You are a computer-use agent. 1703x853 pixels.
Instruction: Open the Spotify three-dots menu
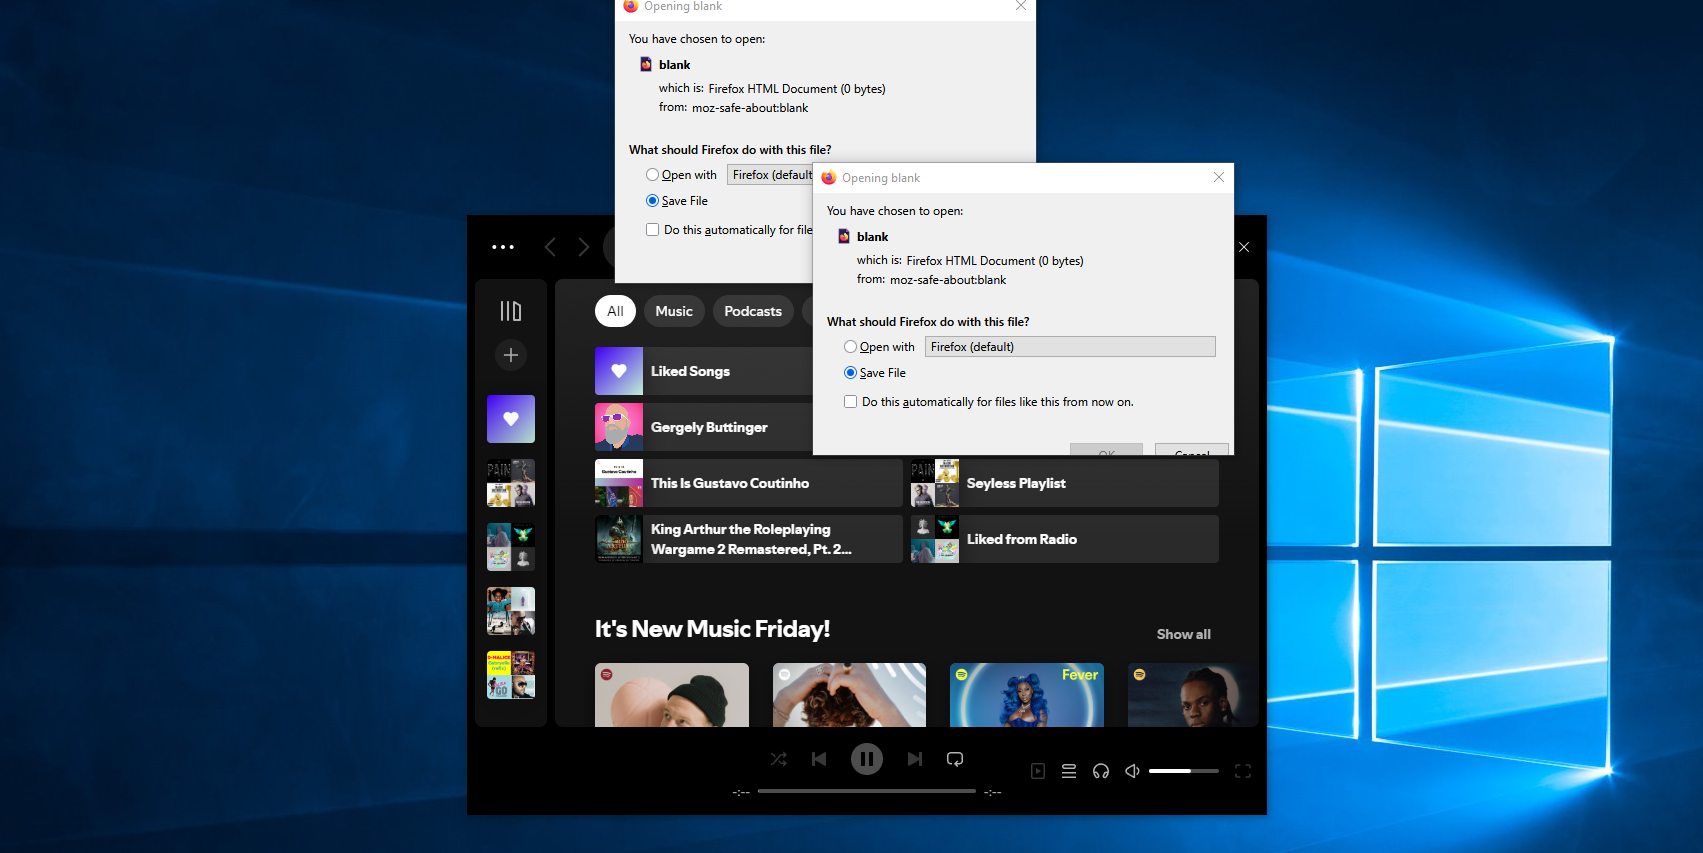503,247
